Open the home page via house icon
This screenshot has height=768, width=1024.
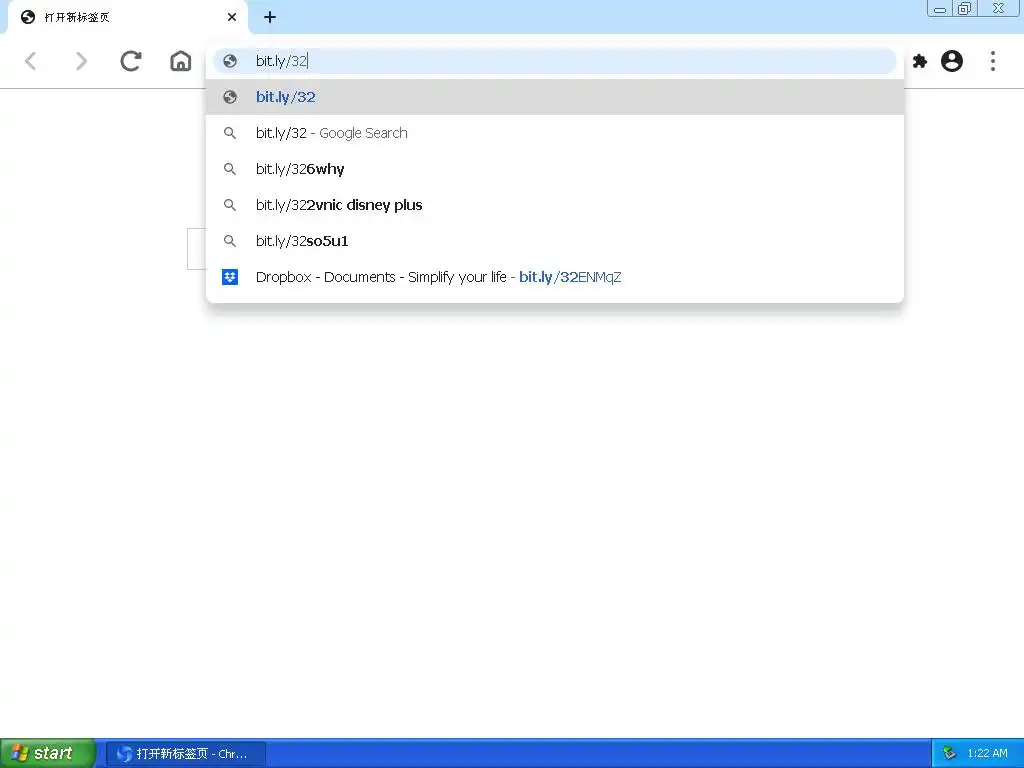(x=181, y=61)
